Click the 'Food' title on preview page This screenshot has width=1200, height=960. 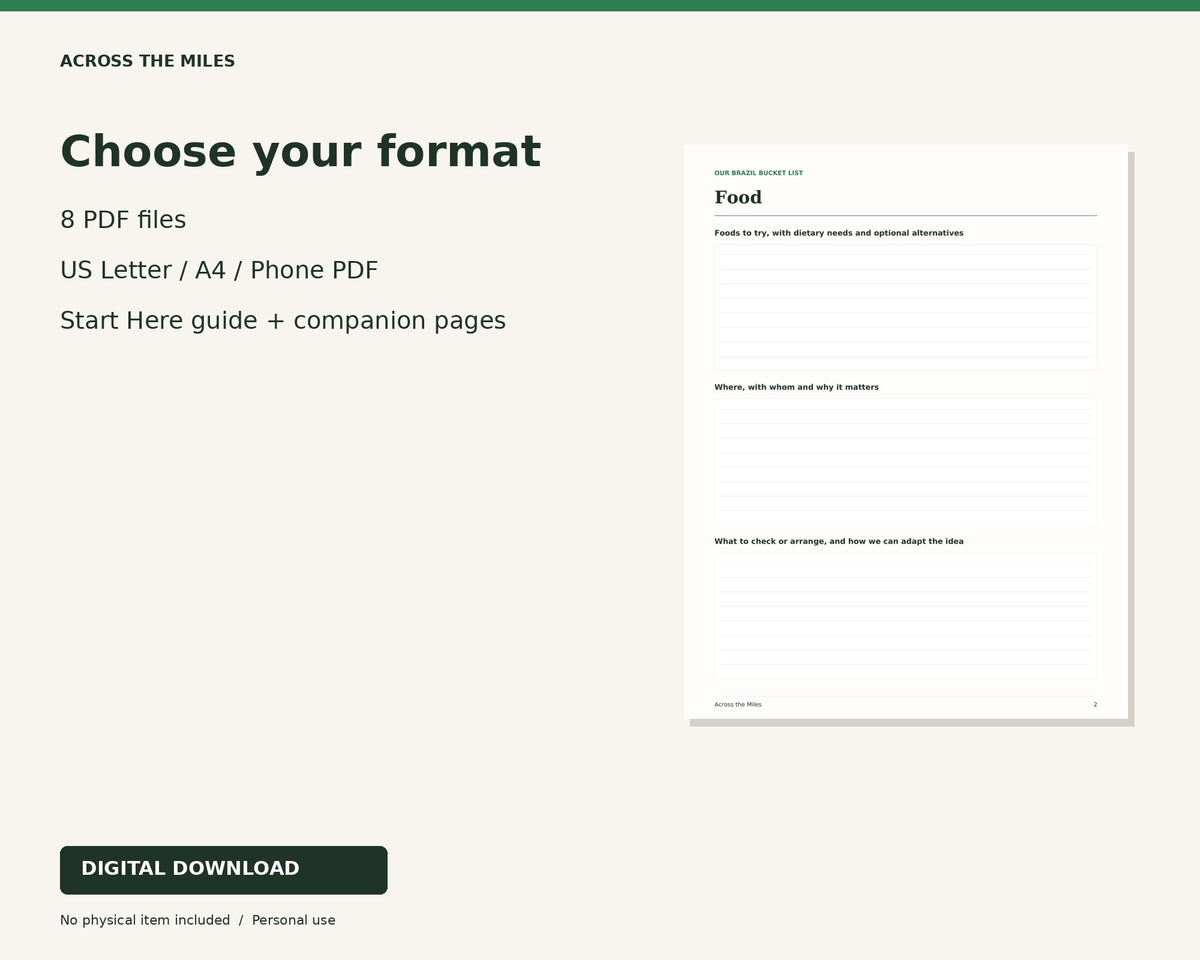pyautogui.click(x=738, y=197)
